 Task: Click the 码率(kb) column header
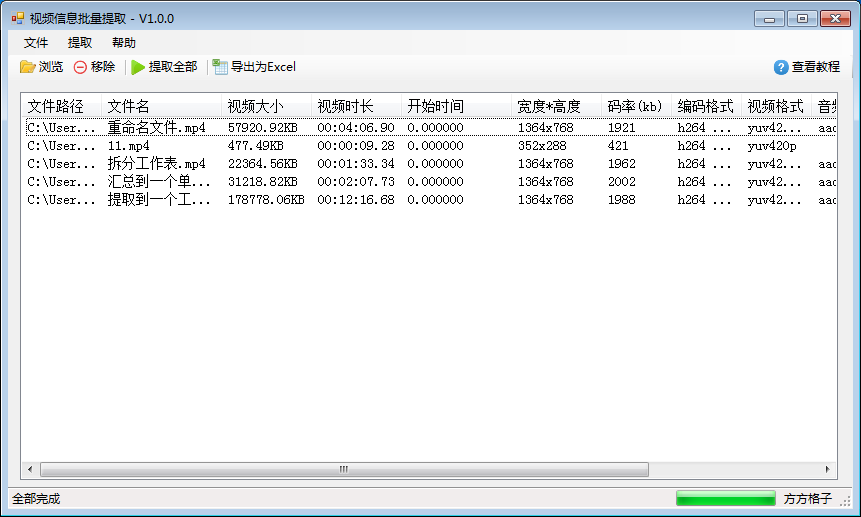(634, 106)
